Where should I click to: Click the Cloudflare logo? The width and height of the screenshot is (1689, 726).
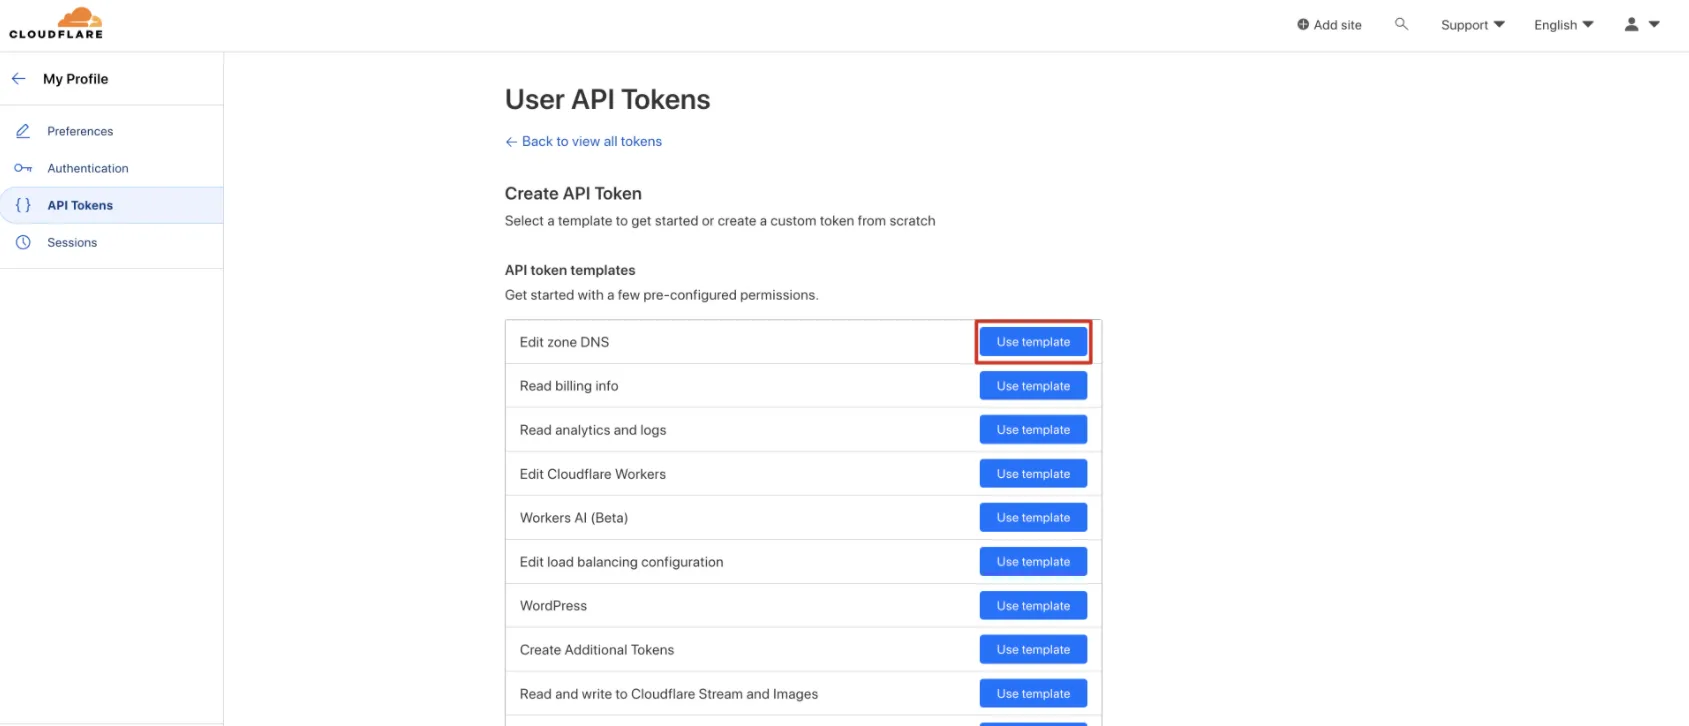pos(56,23)
